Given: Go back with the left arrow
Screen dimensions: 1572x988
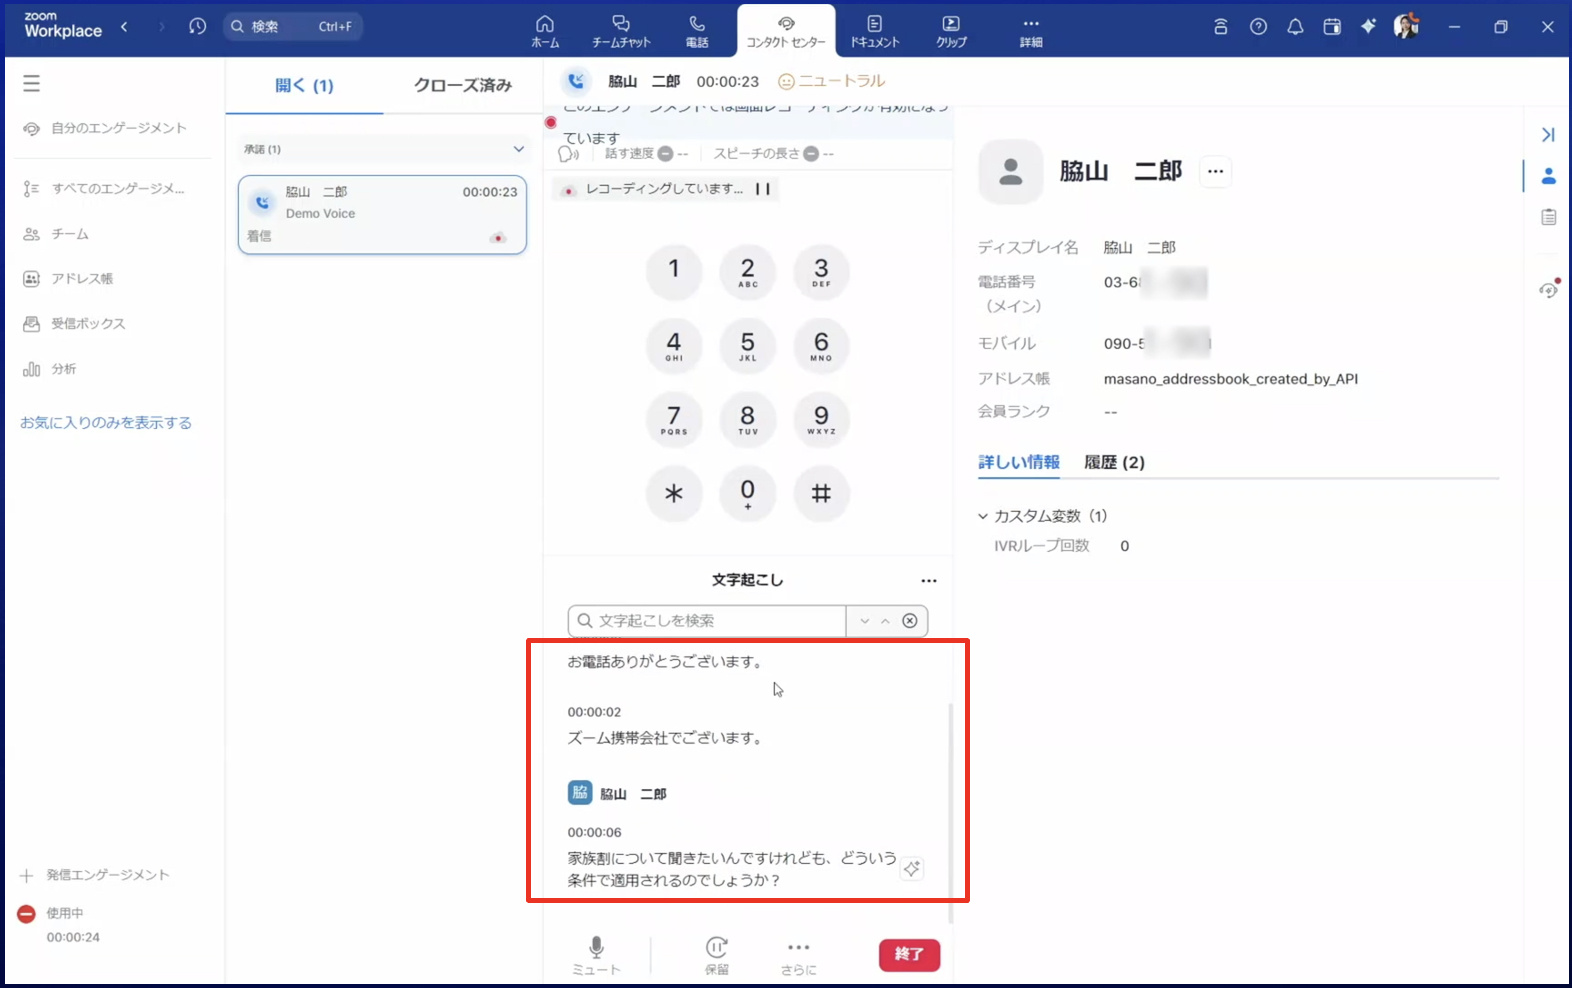Looking at the screenshot, I should pos(124,27).
